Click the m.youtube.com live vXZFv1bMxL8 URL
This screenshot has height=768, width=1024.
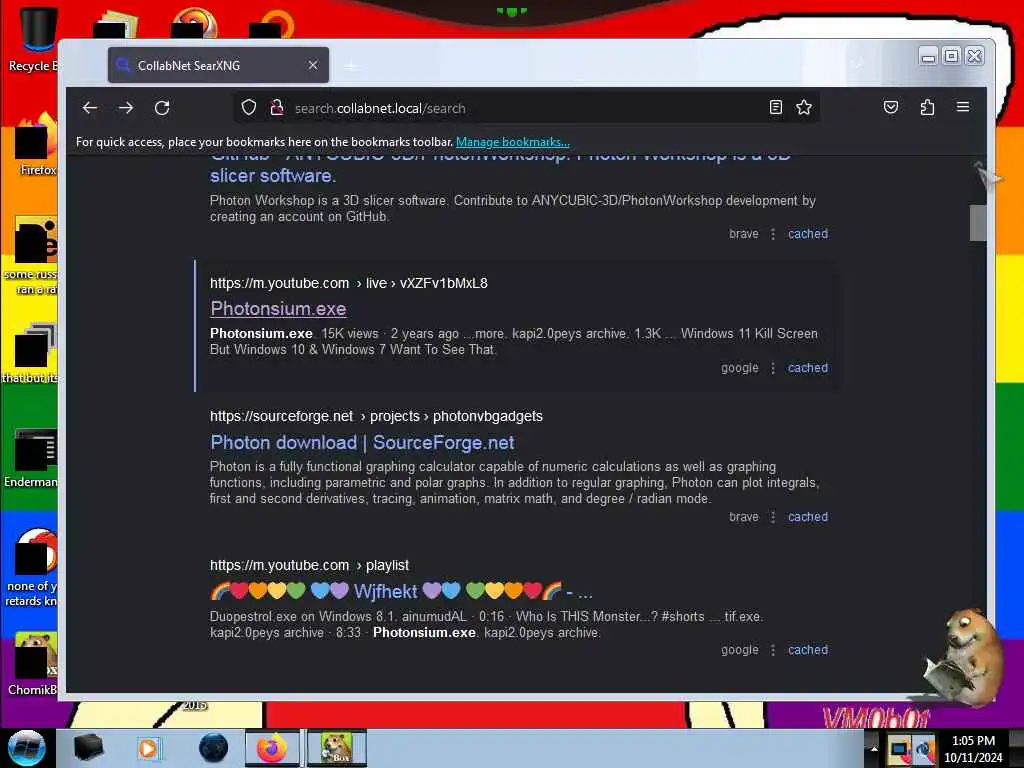tap(349, 283)
